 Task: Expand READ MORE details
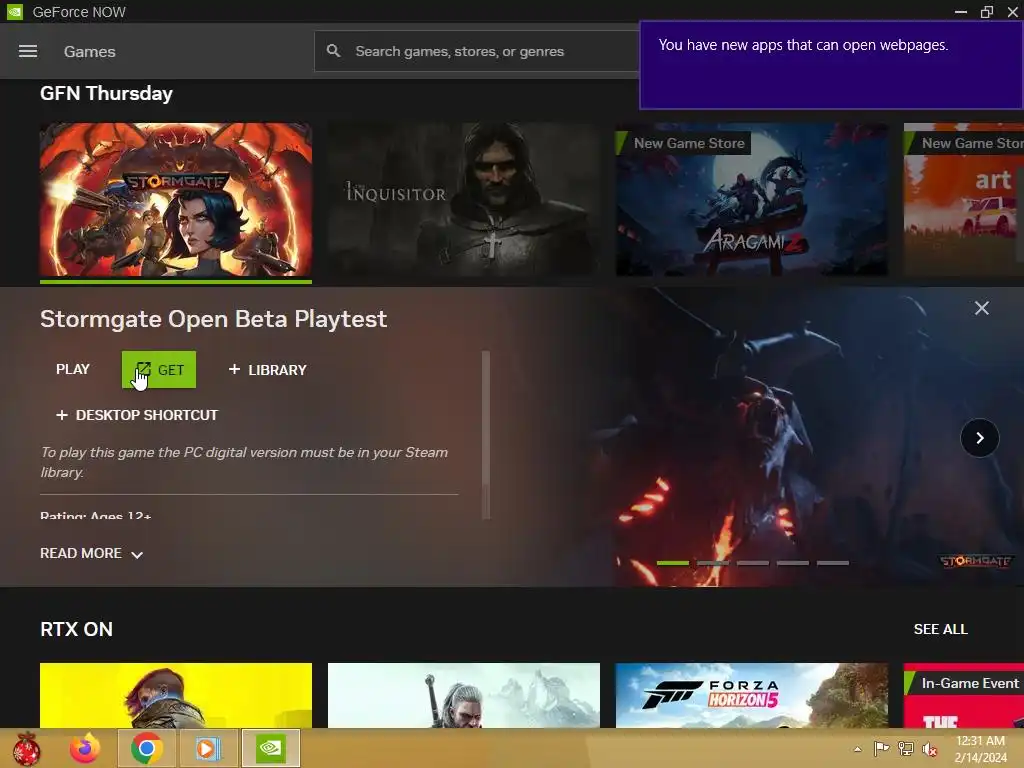point(91,553)
